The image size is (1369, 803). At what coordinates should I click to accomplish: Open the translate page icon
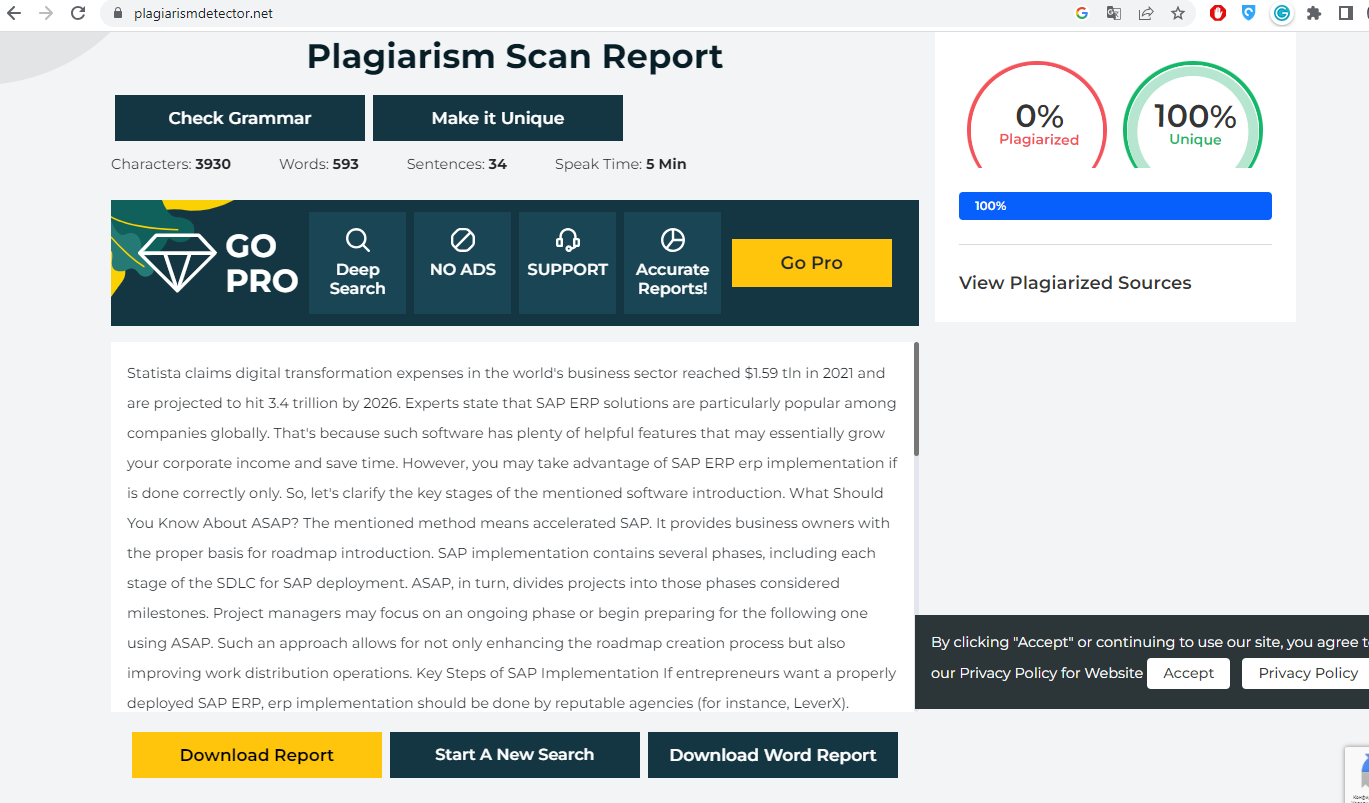tap(1114, 13)
